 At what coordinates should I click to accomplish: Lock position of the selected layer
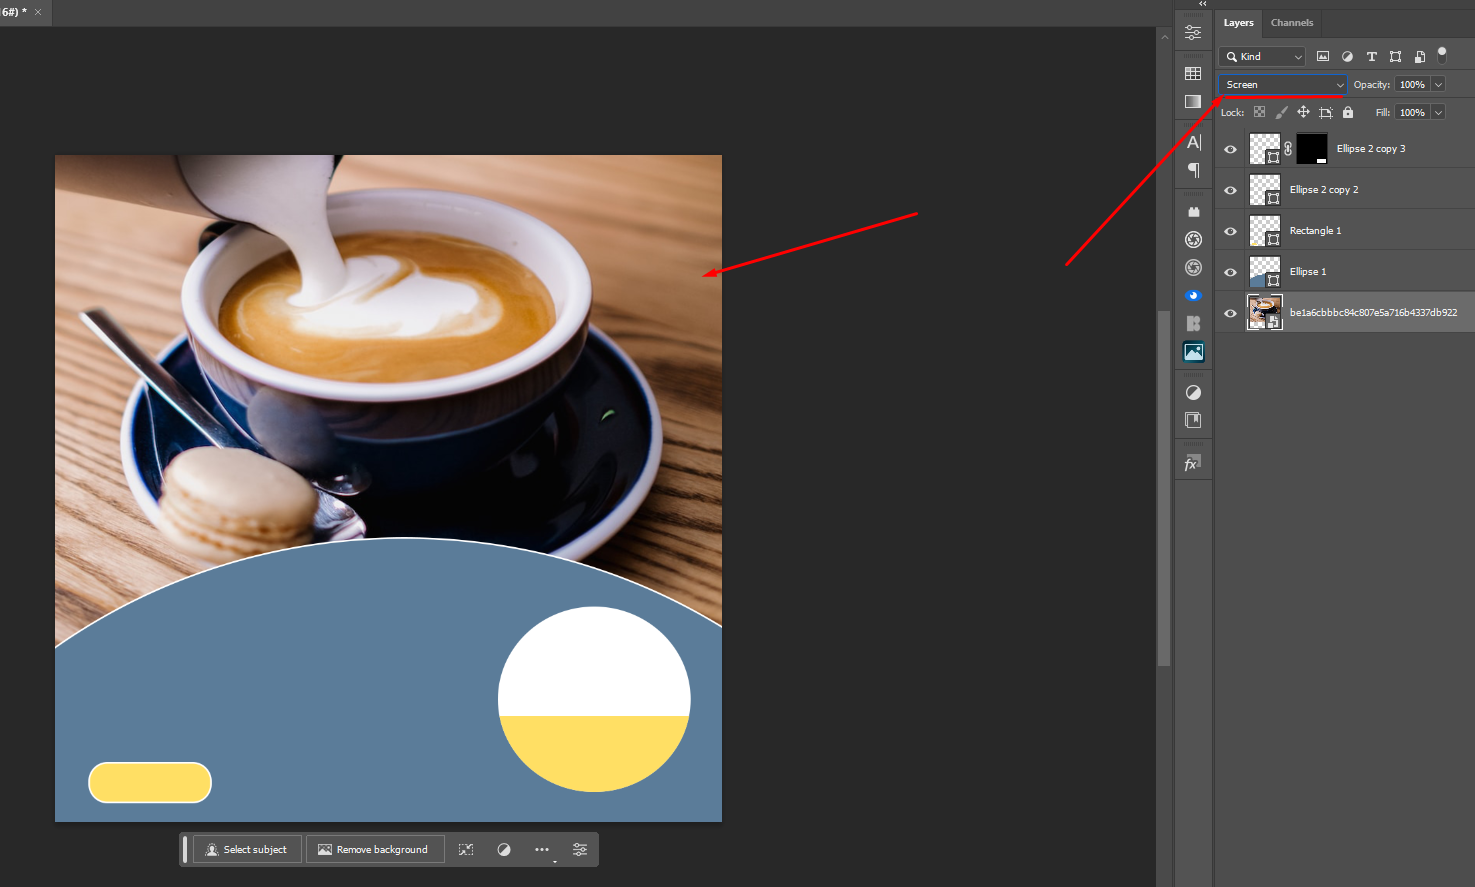pyautogui.click(x=1303, y=112)
